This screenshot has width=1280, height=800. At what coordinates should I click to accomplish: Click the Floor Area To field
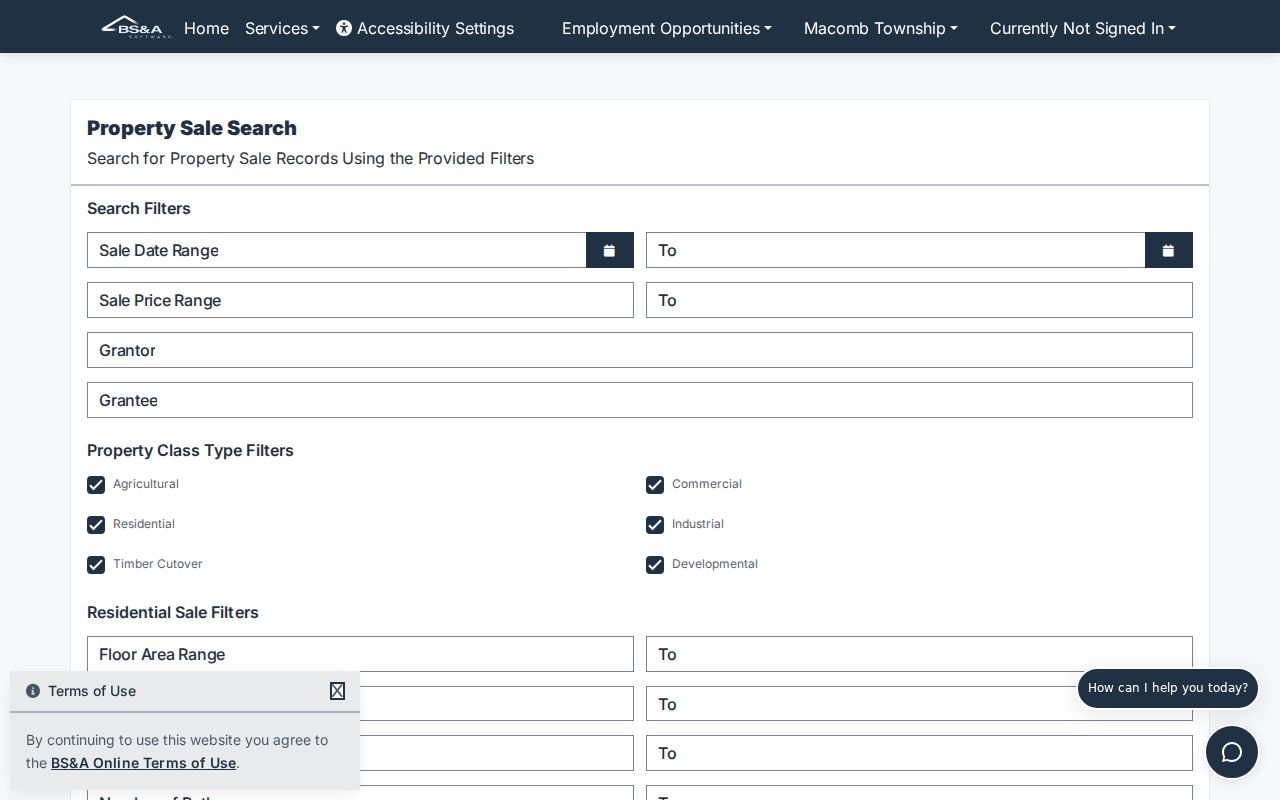click(919, 654)
